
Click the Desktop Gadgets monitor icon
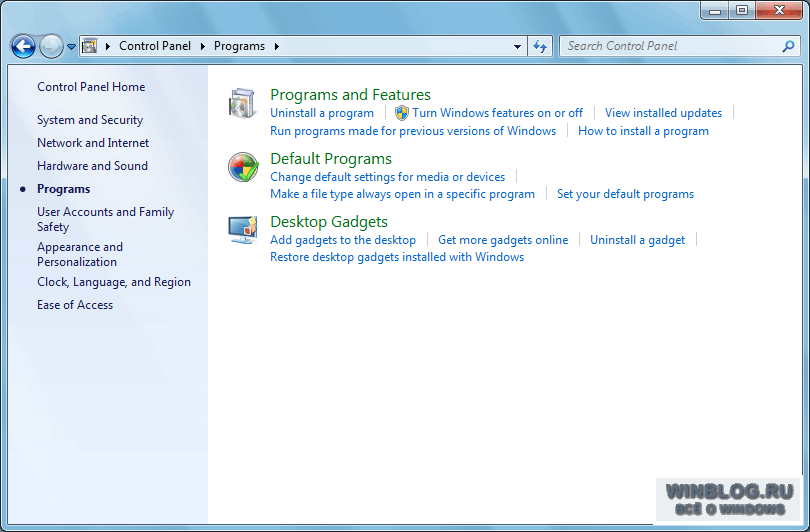coord(243,230)
